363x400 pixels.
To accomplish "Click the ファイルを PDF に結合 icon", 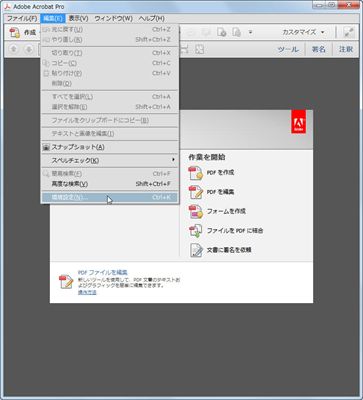I will (196, 231).
